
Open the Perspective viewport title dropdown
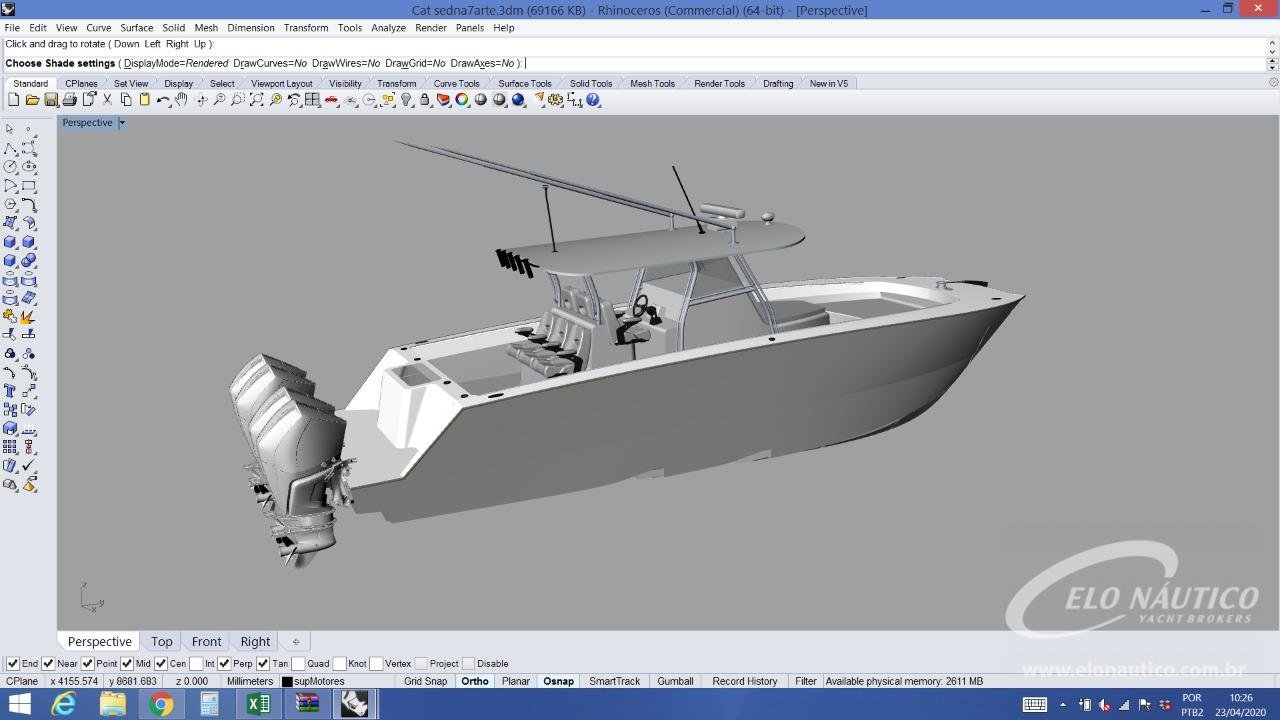point(121,122)
